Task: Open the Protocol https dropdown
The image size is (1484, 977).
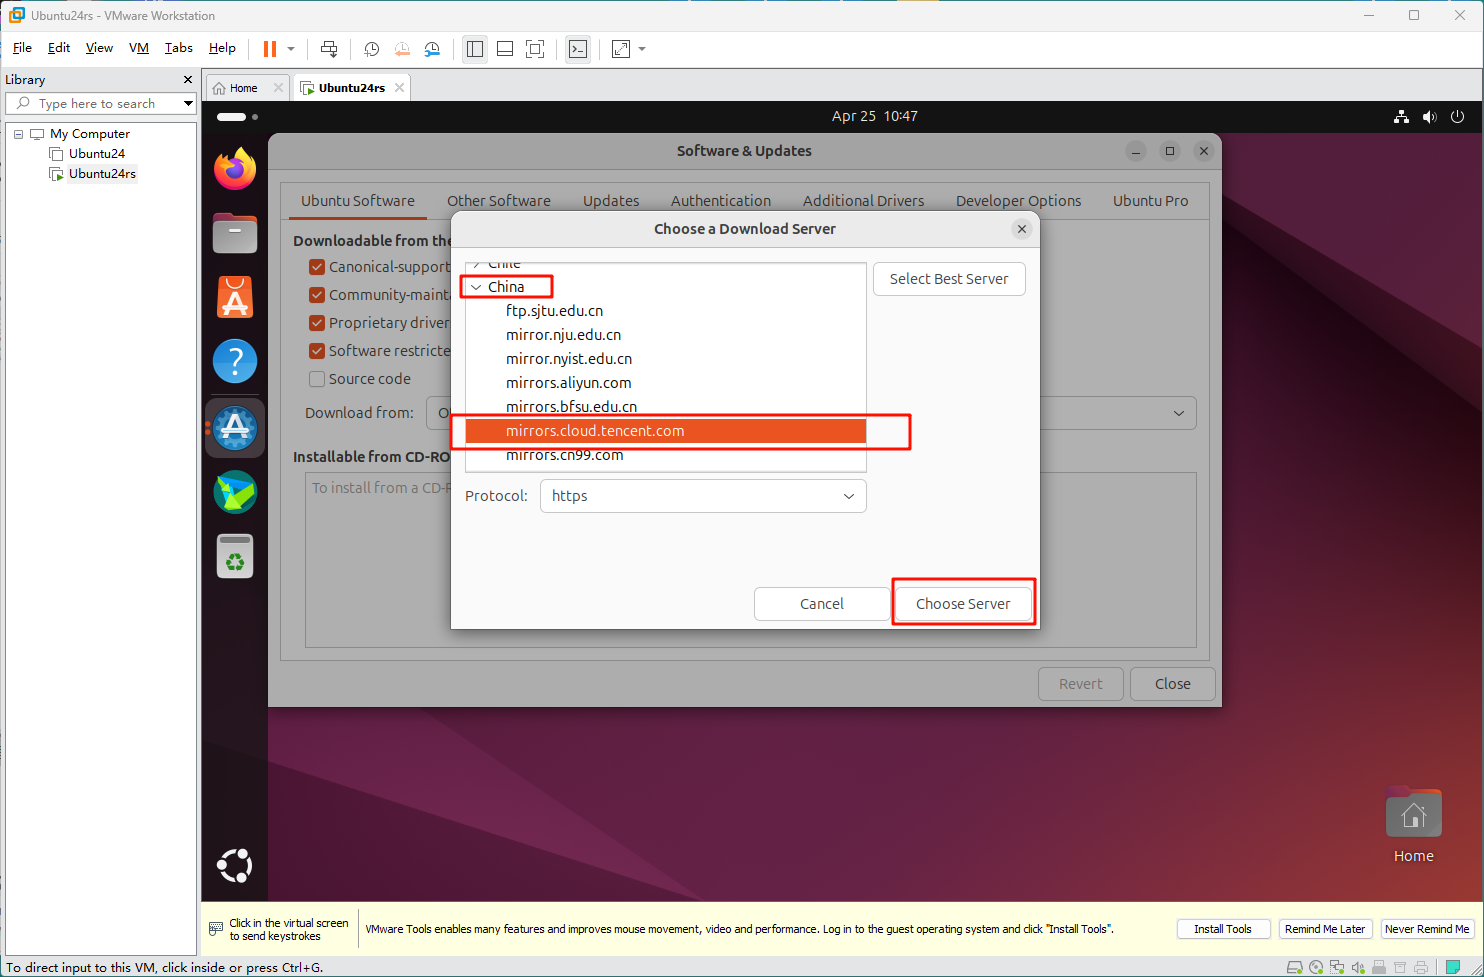Action: pyautogui.click(x=703, y=496)
